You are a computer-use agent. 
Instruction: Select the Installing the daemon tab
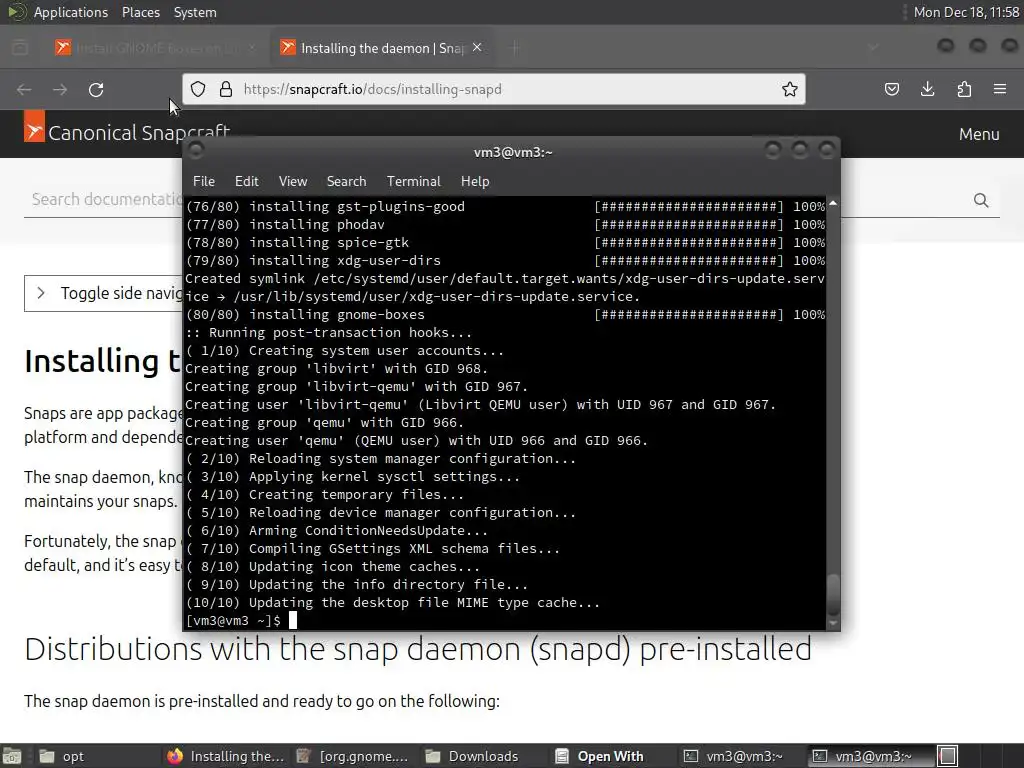point(382,48)
